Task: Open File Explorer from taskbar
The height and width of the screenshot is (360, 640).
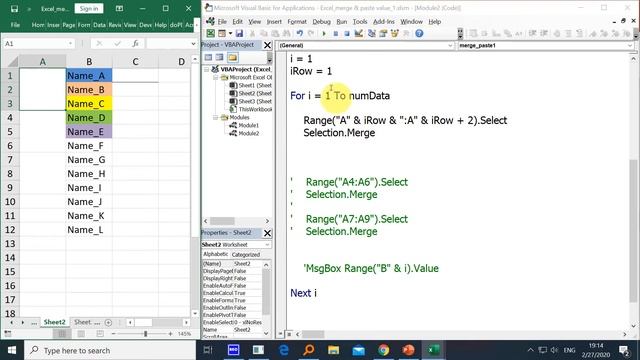Action: [333, 350]
